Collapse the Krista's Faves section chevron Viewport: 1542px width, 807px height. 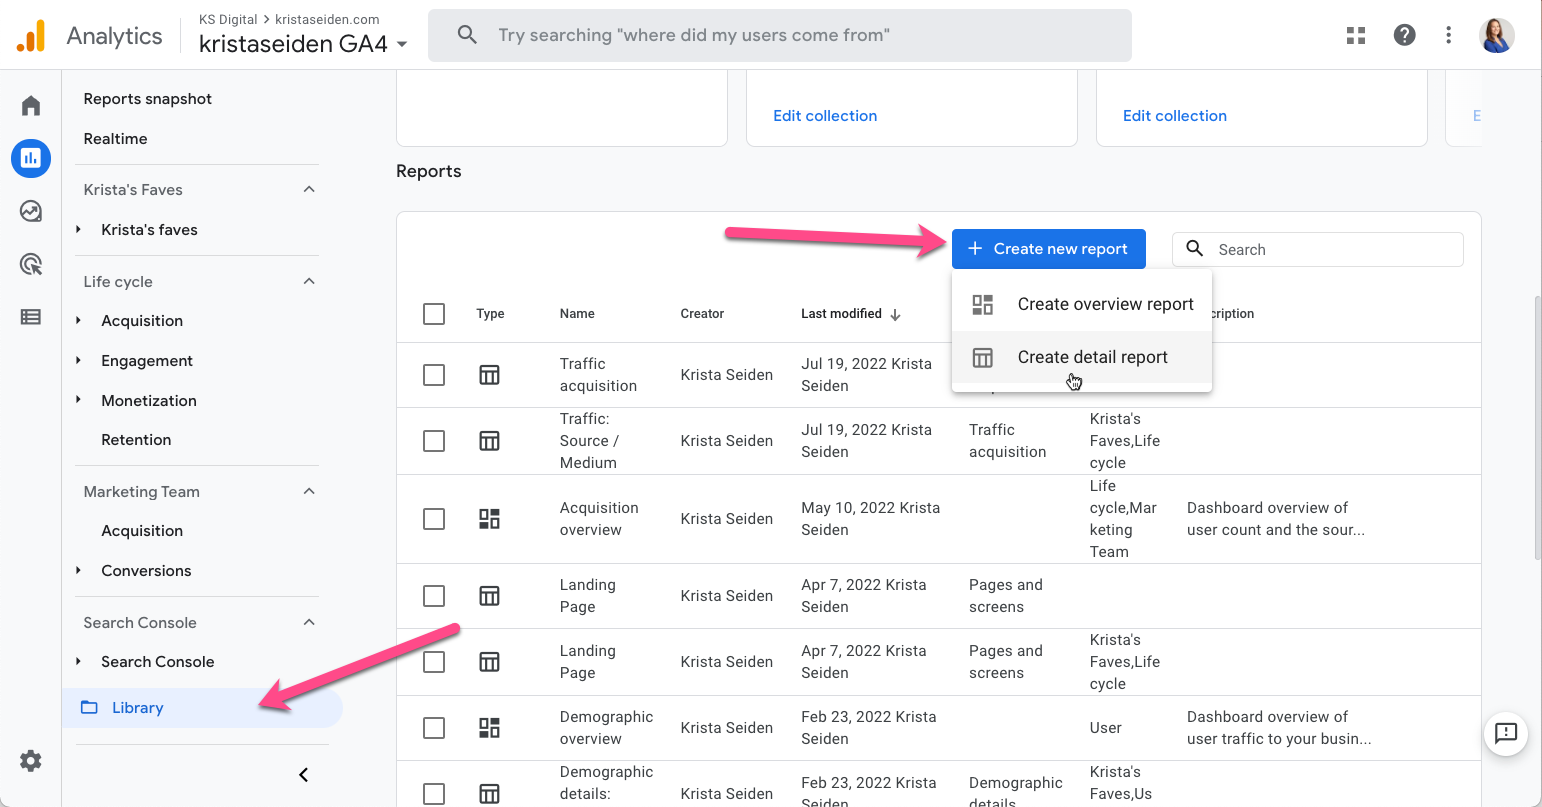309,189
